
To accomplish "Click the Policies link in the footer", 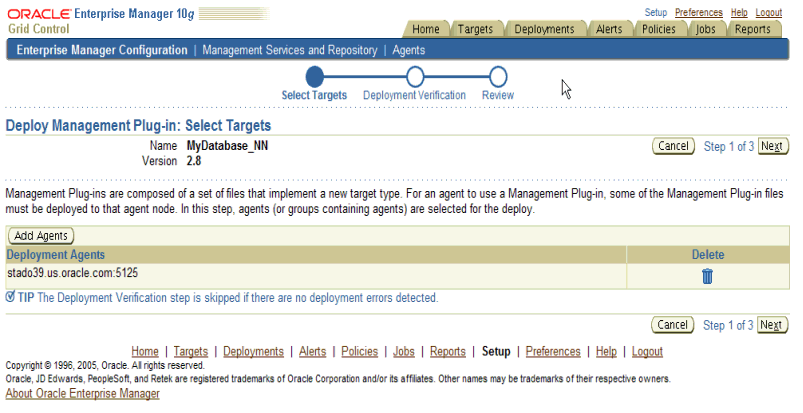I will tap(359, 352).
